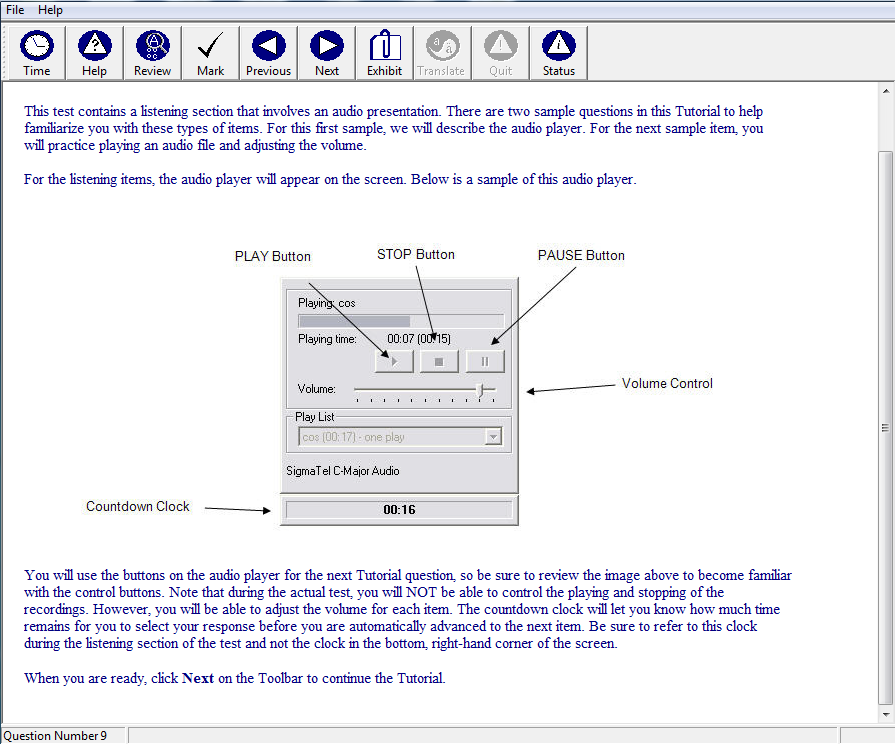Screen dimensions: 895x744
Task: Expand the Play List dropdown arrow
Action: pyautogui.click(x=493, y=437)
